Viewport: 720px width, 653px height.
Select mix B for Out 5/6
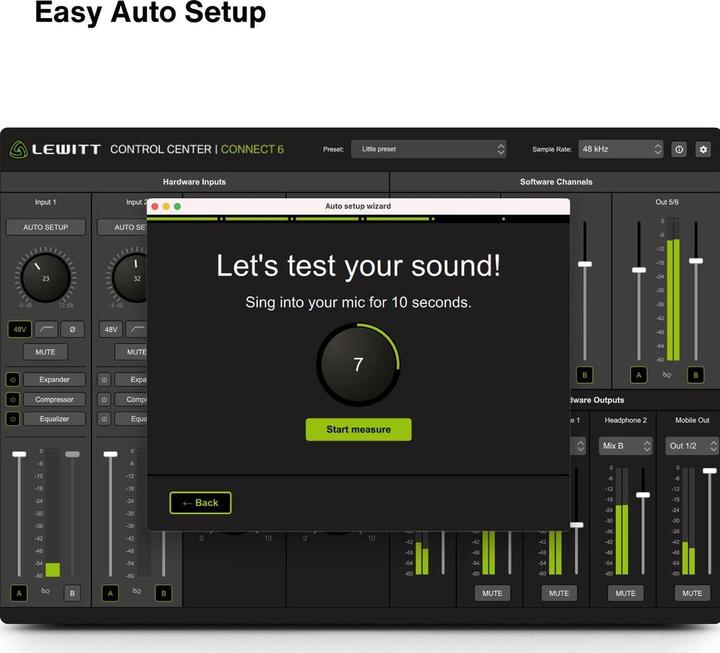tap(696, 375)
